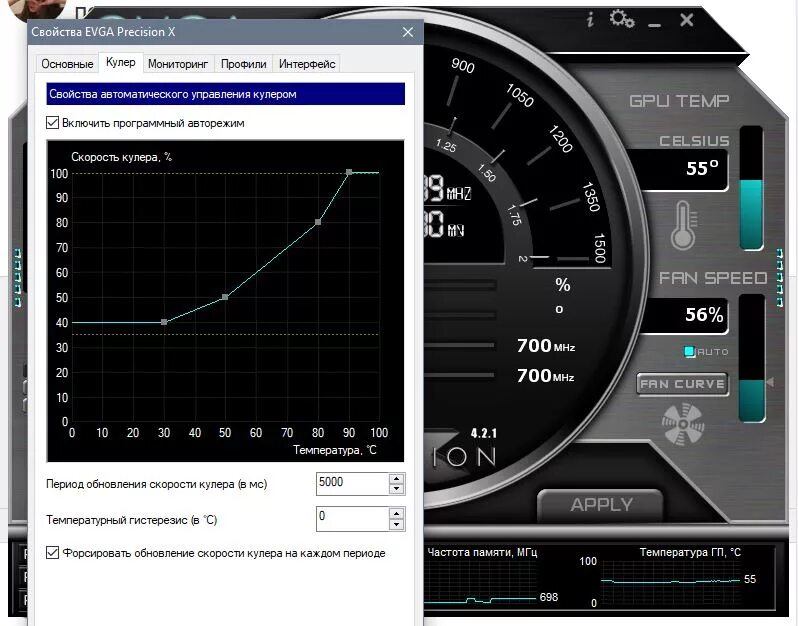
Task: Switch to the Основные tab
Action: point(67,64)
